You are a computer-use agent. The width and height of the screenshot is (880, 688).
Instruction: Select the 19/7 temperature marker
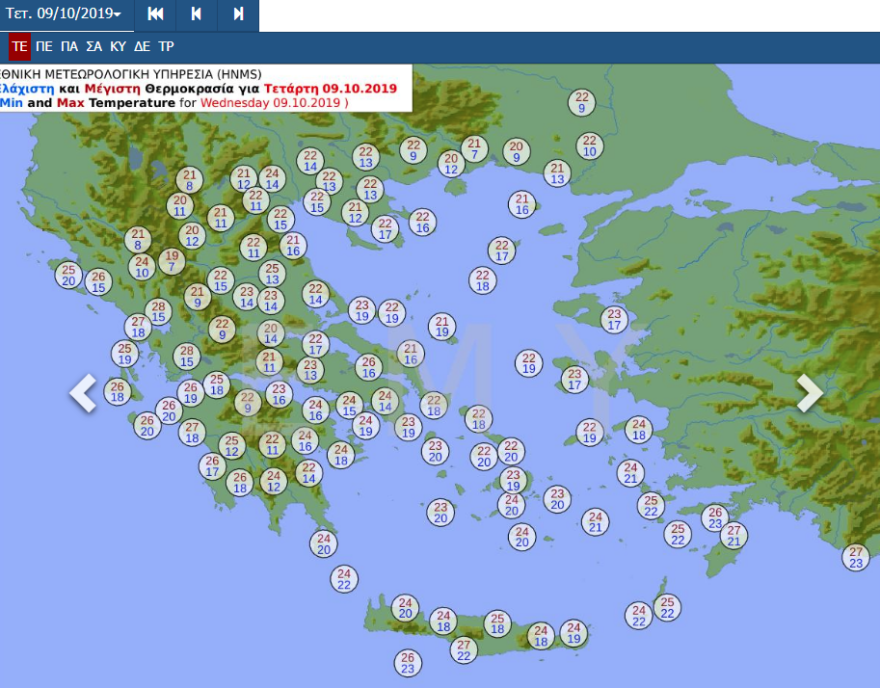[x=171, y=261]
